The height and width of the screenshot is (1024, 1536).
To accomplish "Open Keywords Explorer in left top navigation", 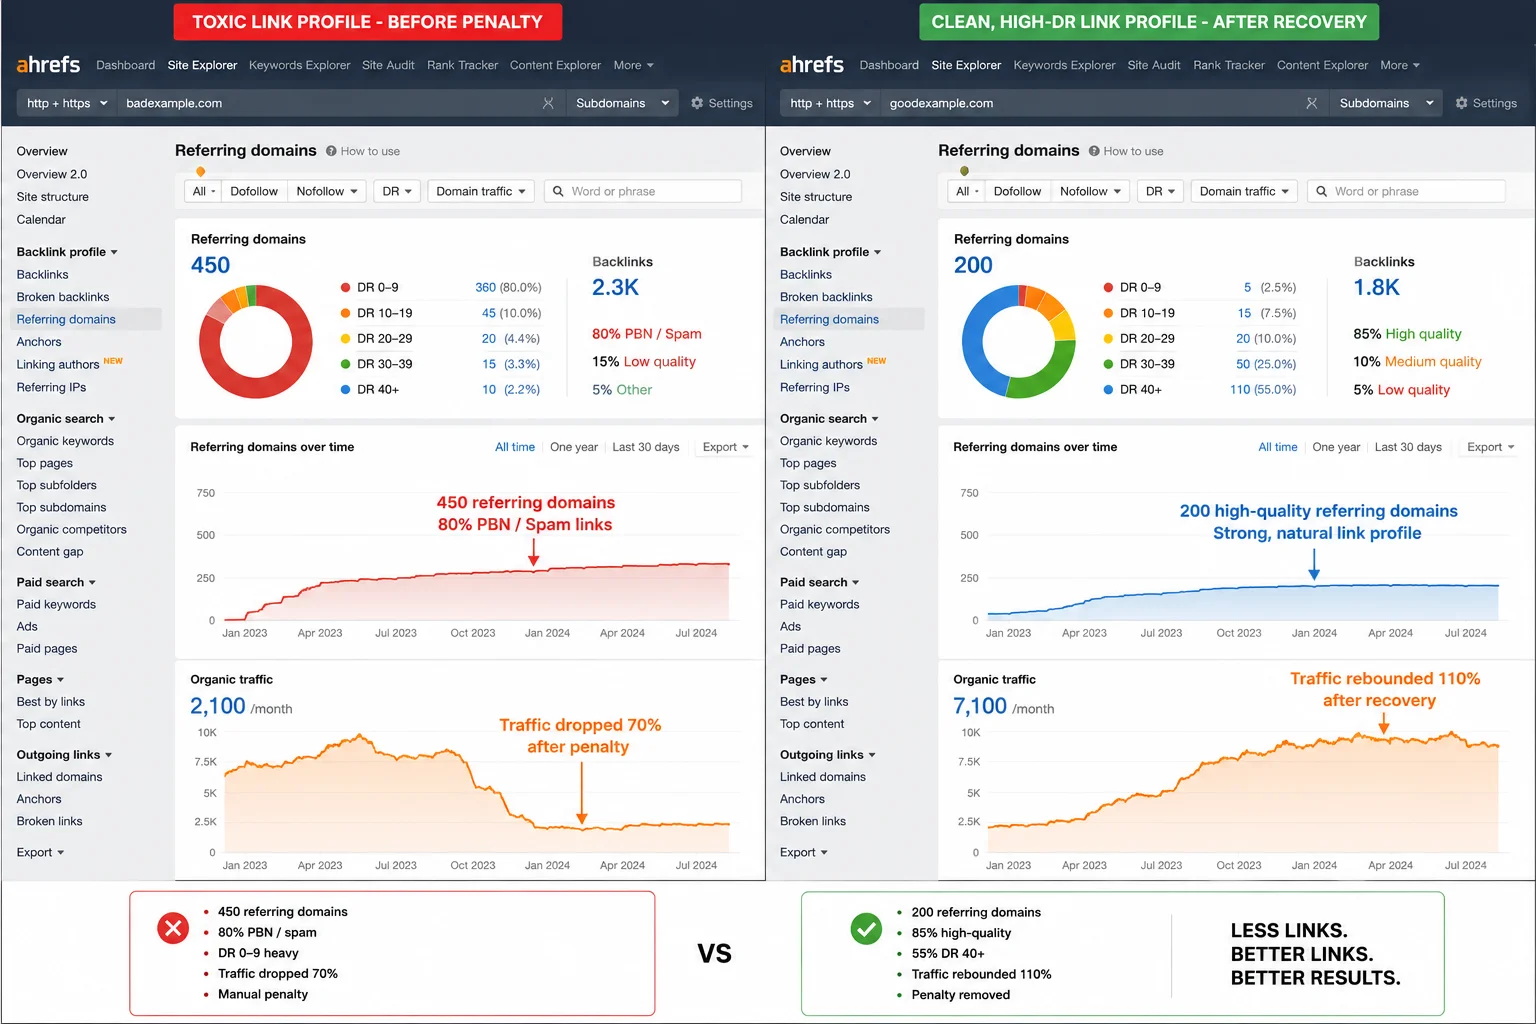I will click(x=299, y=65).
